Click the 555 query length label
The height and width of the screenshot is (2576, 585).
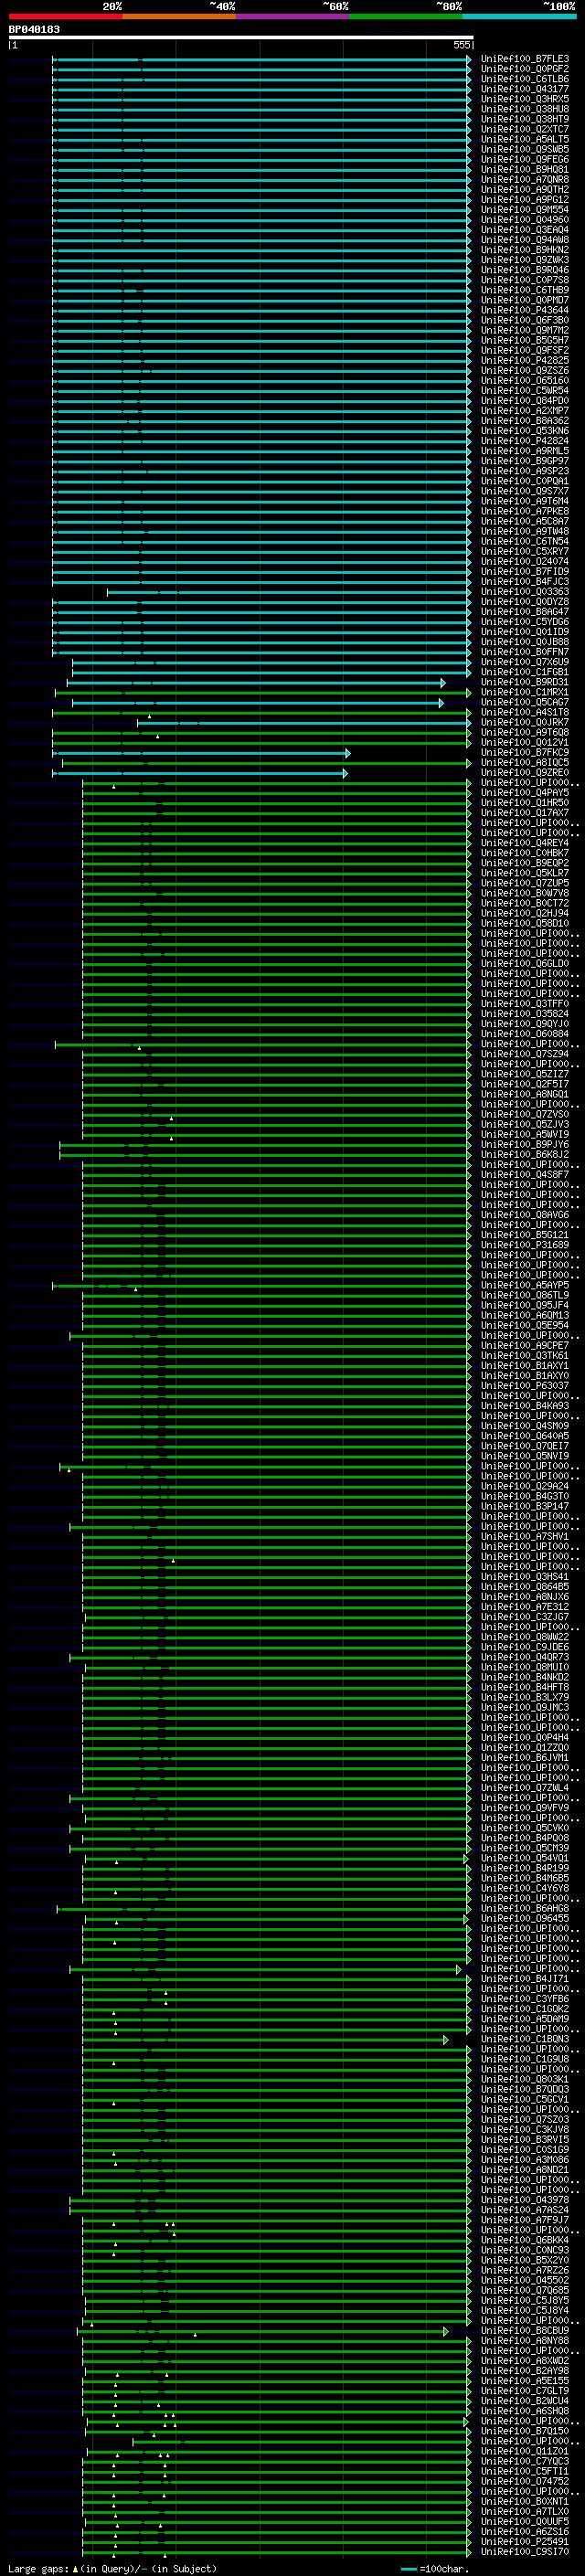pos(461,45)
